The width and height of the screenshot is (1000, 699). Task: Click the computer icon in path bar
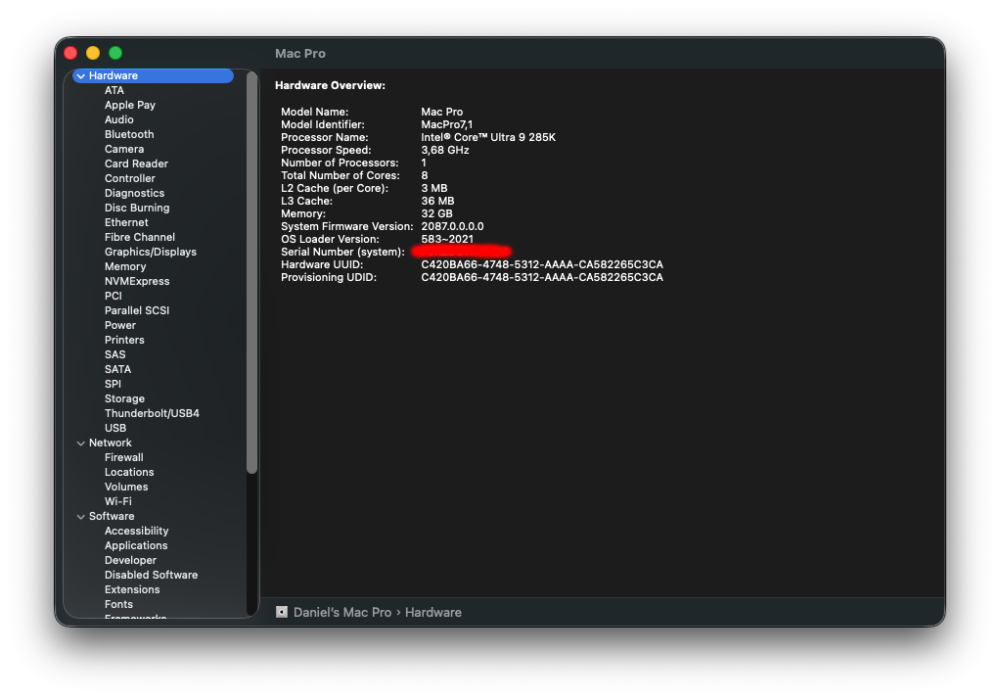coord(281,612)
